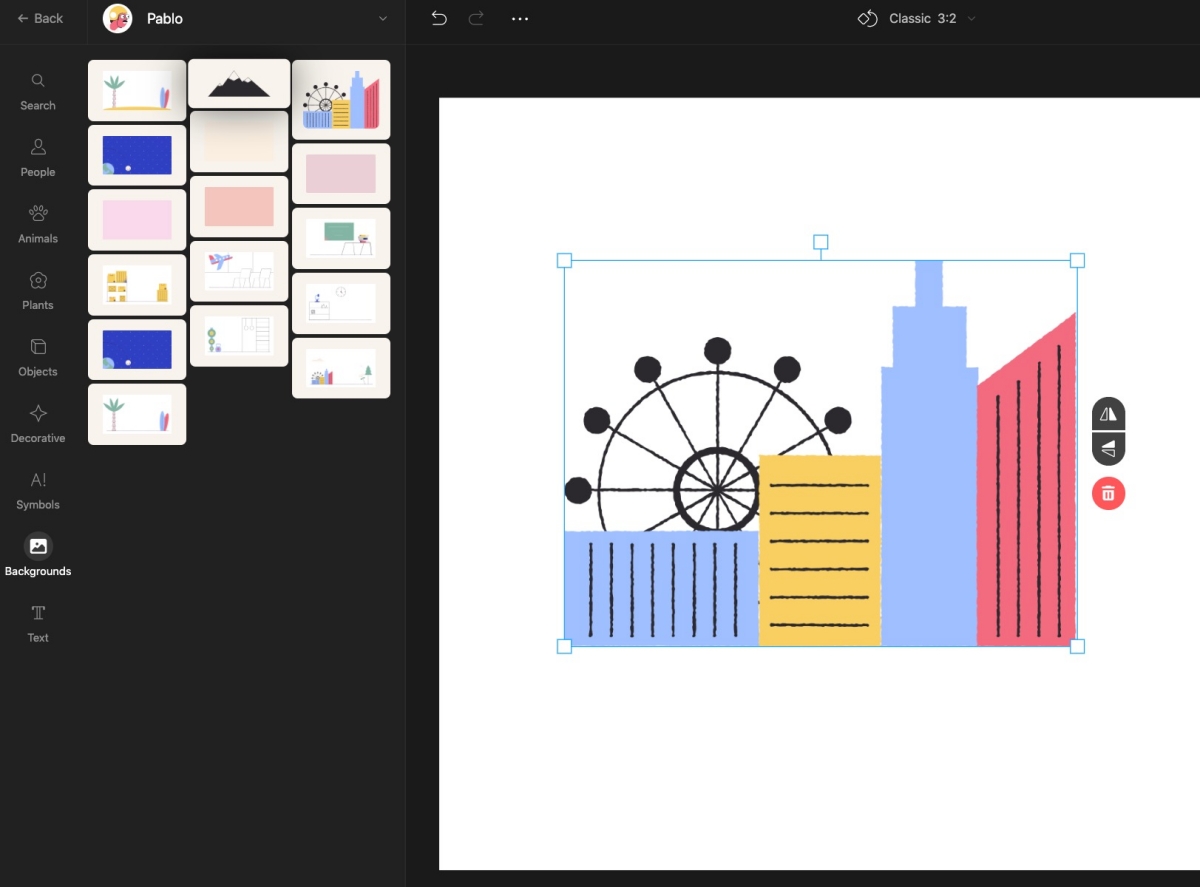
Task: Go Back to the previous screen
Action: coord(40,18)
